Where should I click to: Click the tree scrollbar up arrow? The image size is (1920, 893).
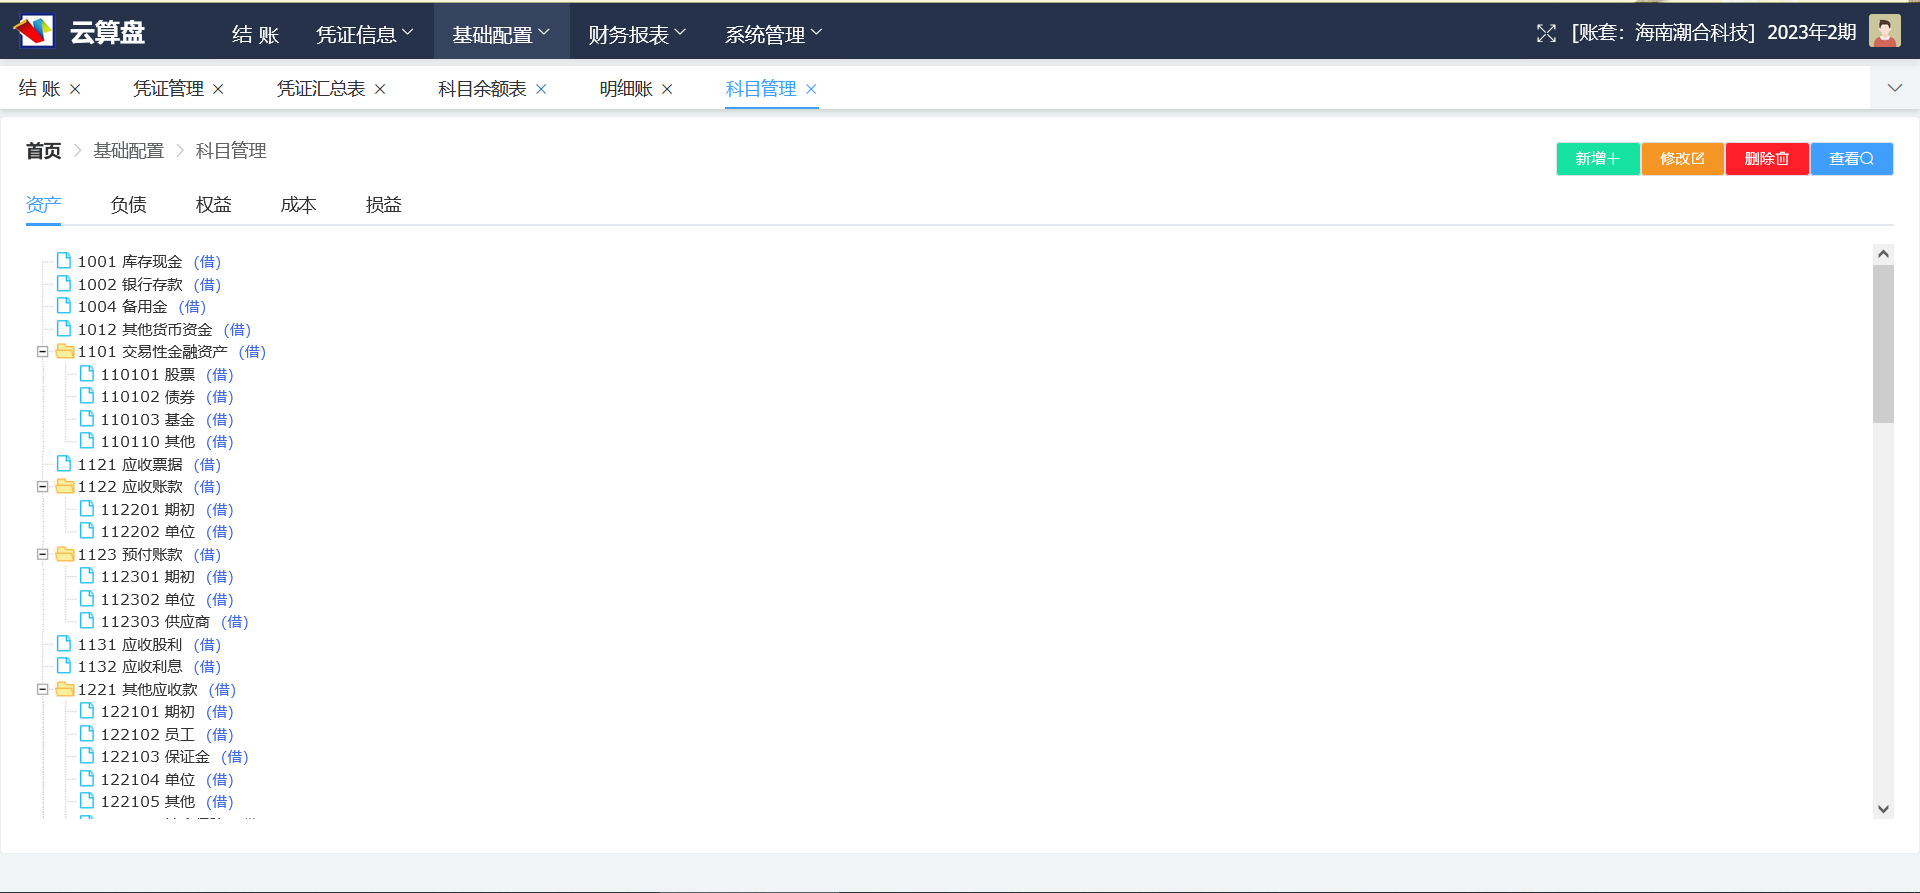tap(1883, 254)
